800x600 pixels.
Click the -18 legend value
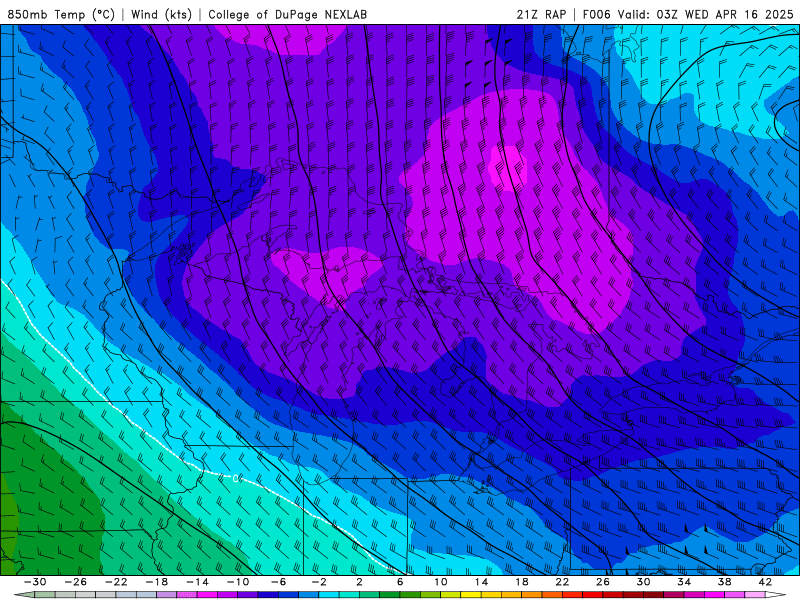click(157, 582)
